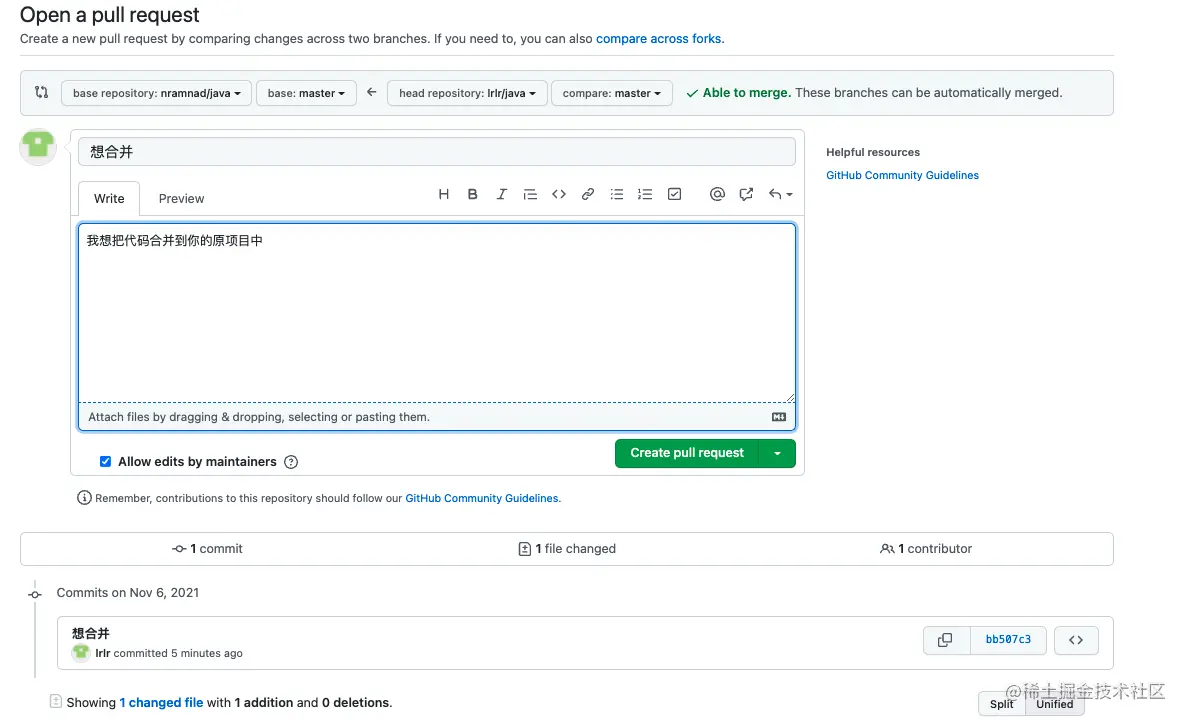Click the lrlr avatar in the commit row
Screen dimensions: 1186x722
tap(81, 653)
